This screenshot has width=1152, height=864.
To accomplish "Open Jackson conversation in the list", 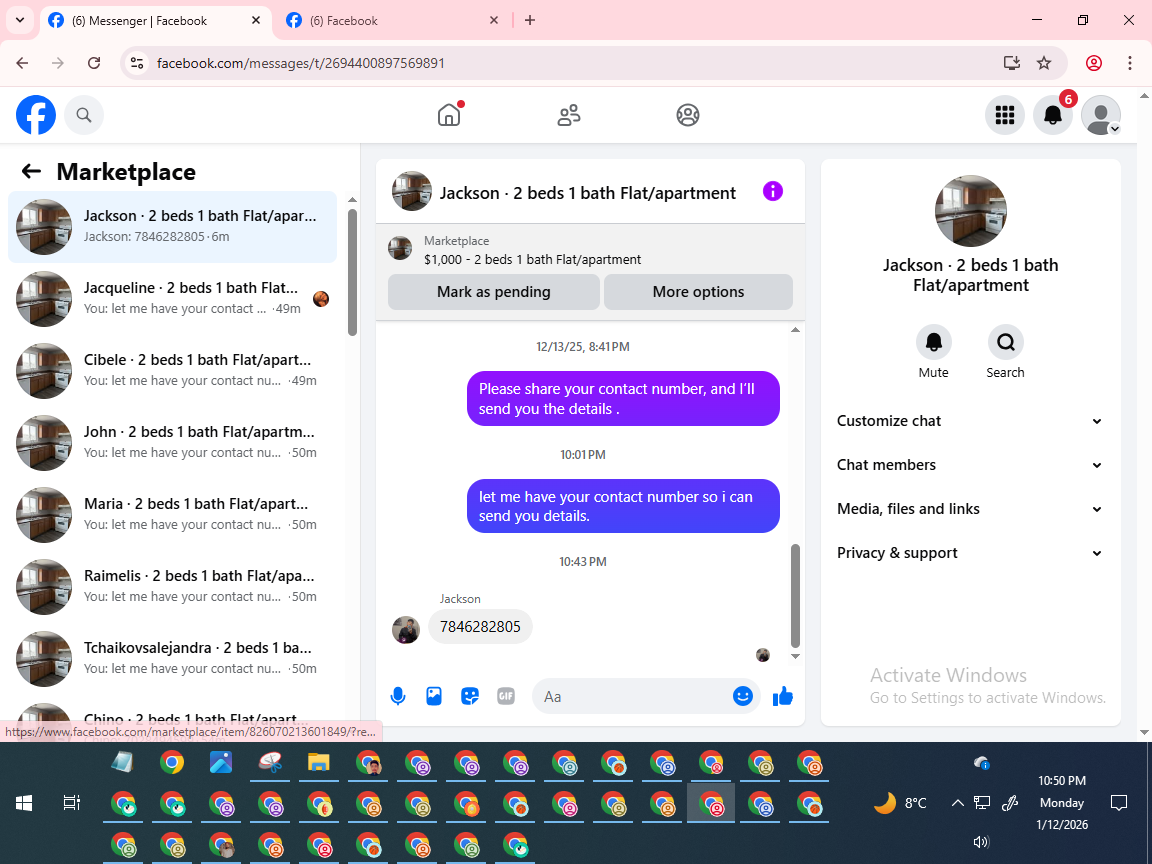I will [x=173, y=226].
